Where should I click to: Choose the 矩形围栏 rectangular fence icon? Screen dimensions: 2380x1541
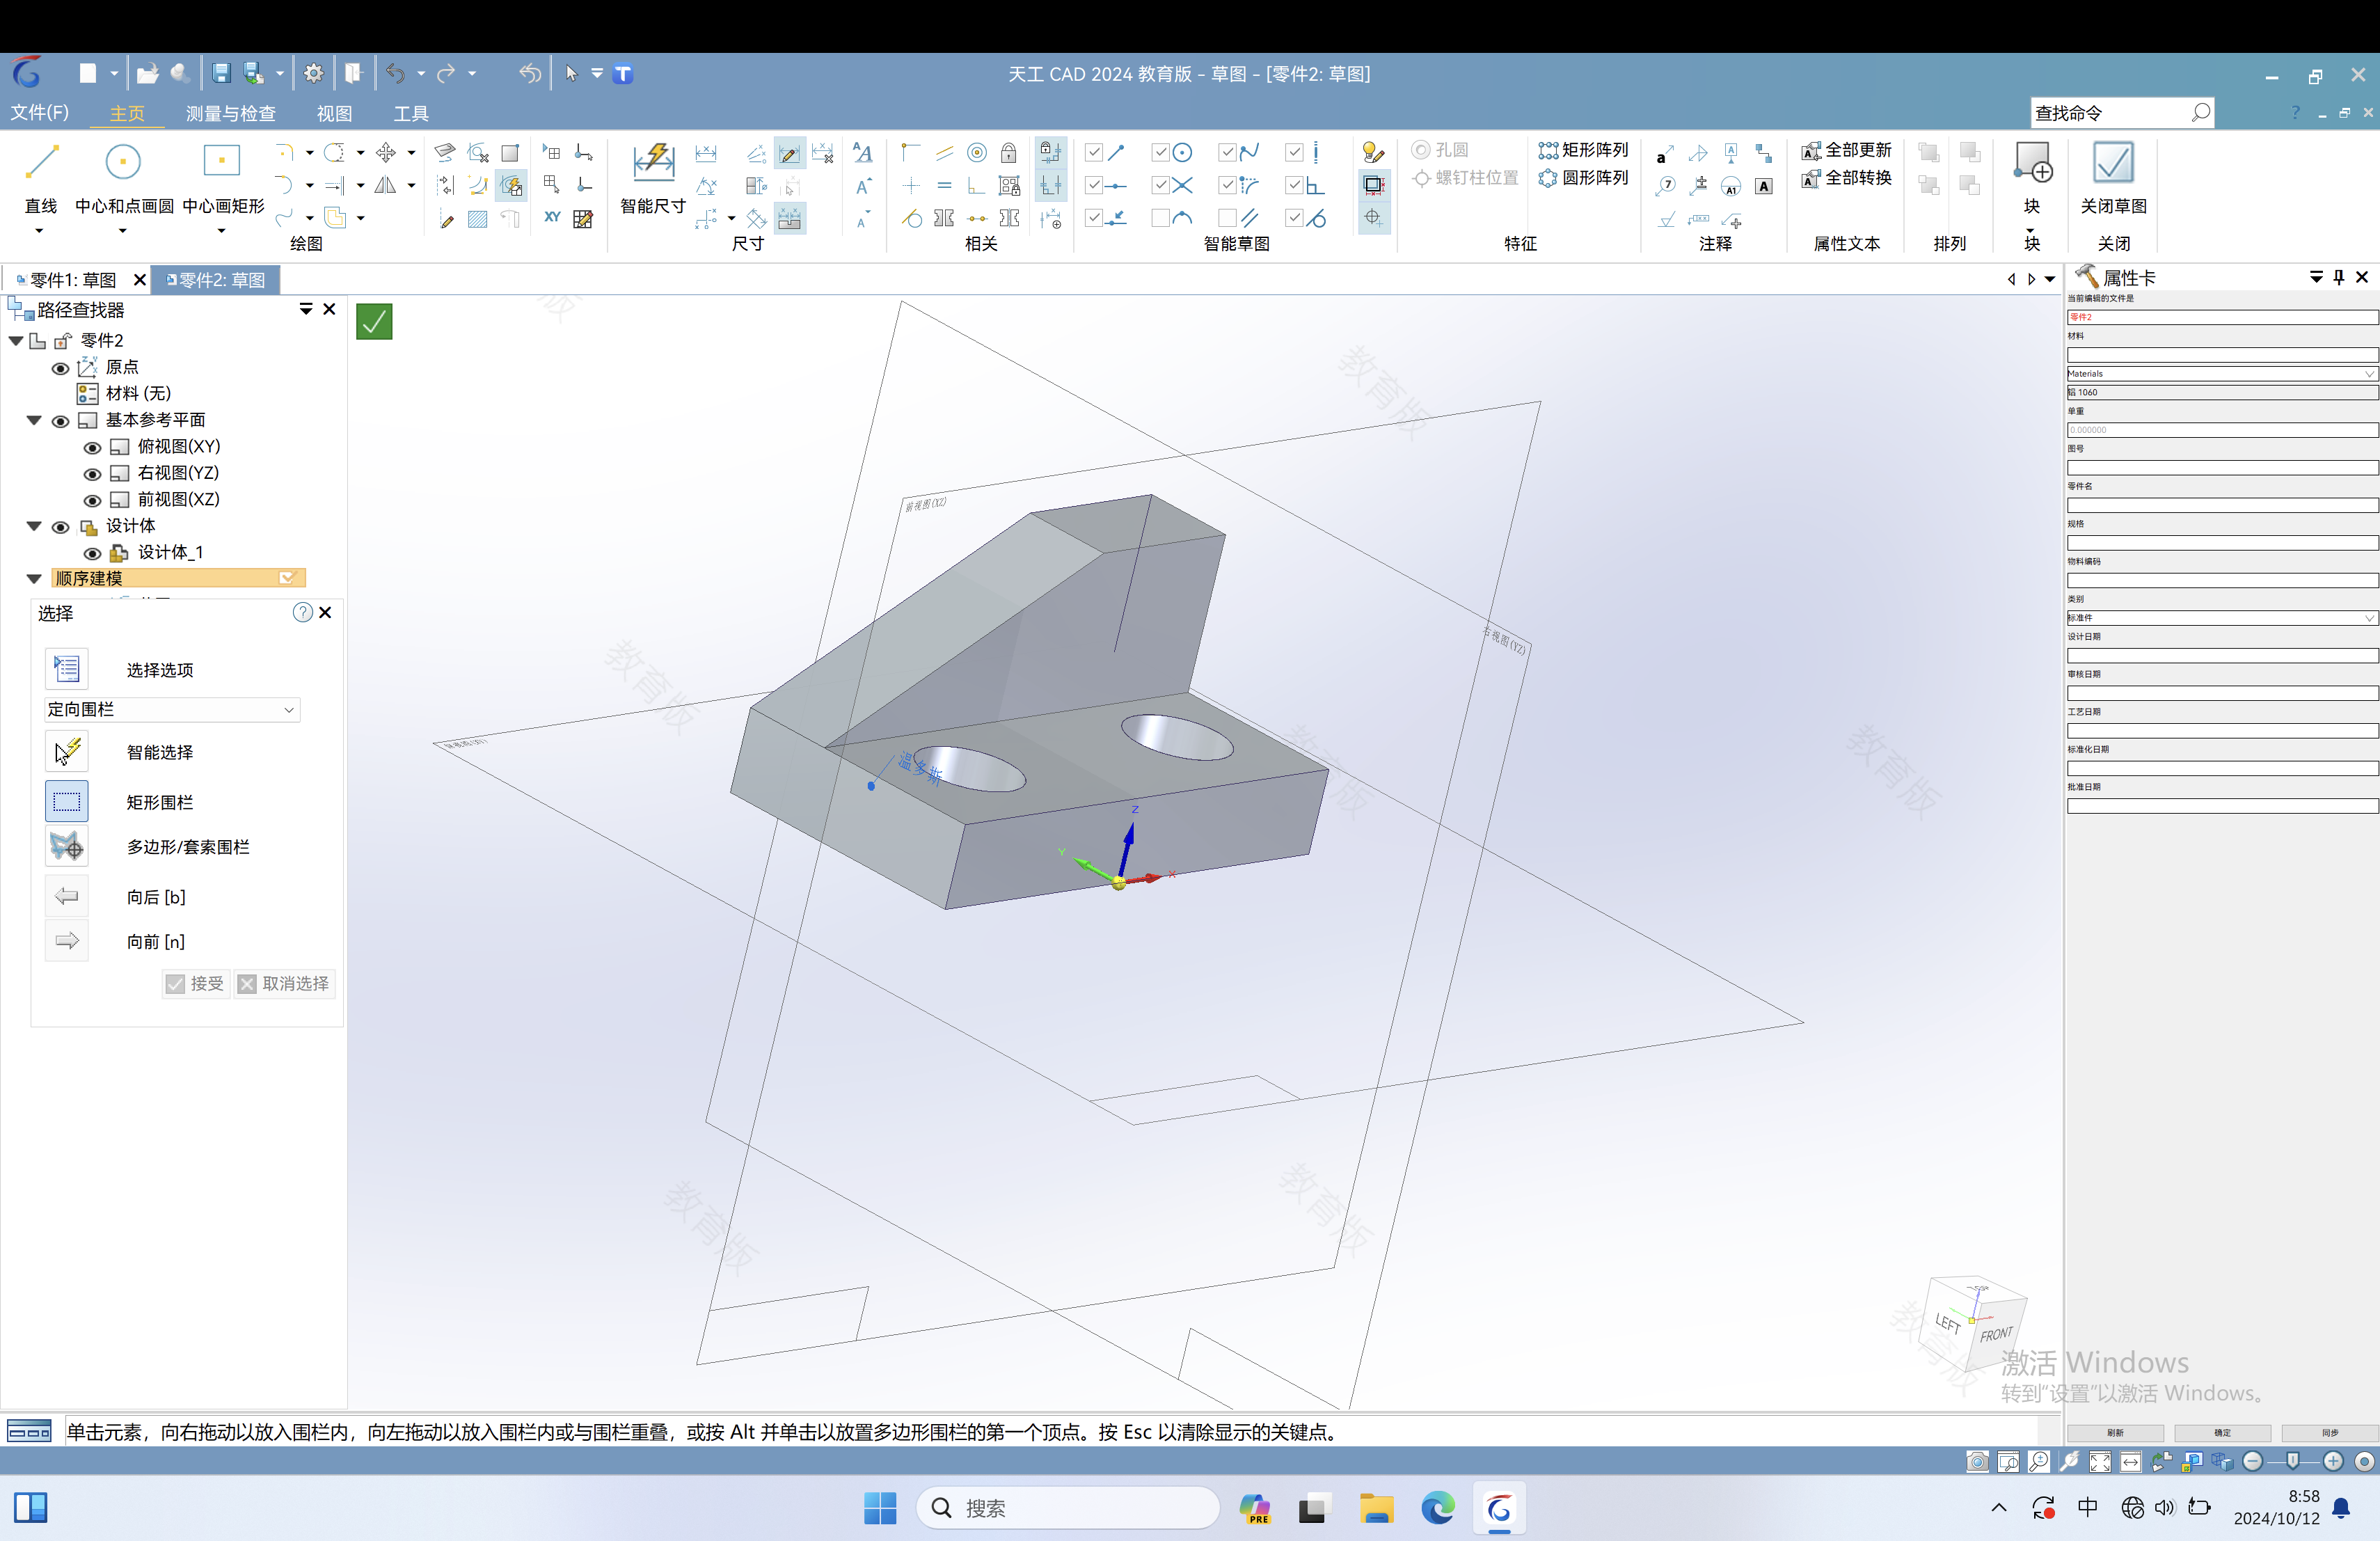(67, 801)
